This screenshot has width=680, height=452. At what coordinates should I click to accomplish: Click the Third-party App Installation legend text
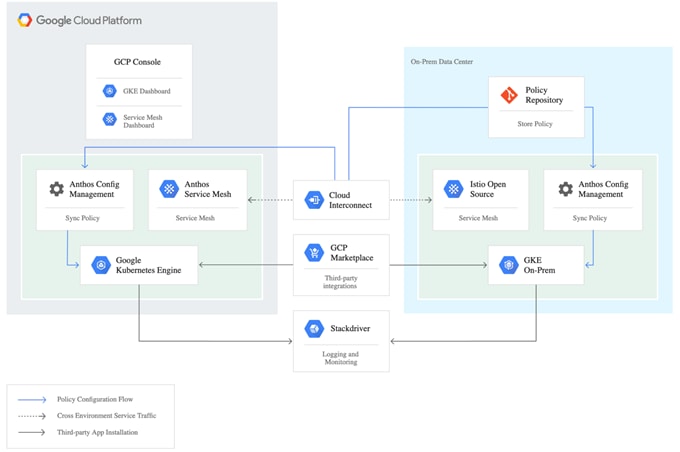[x=97, y=432]
